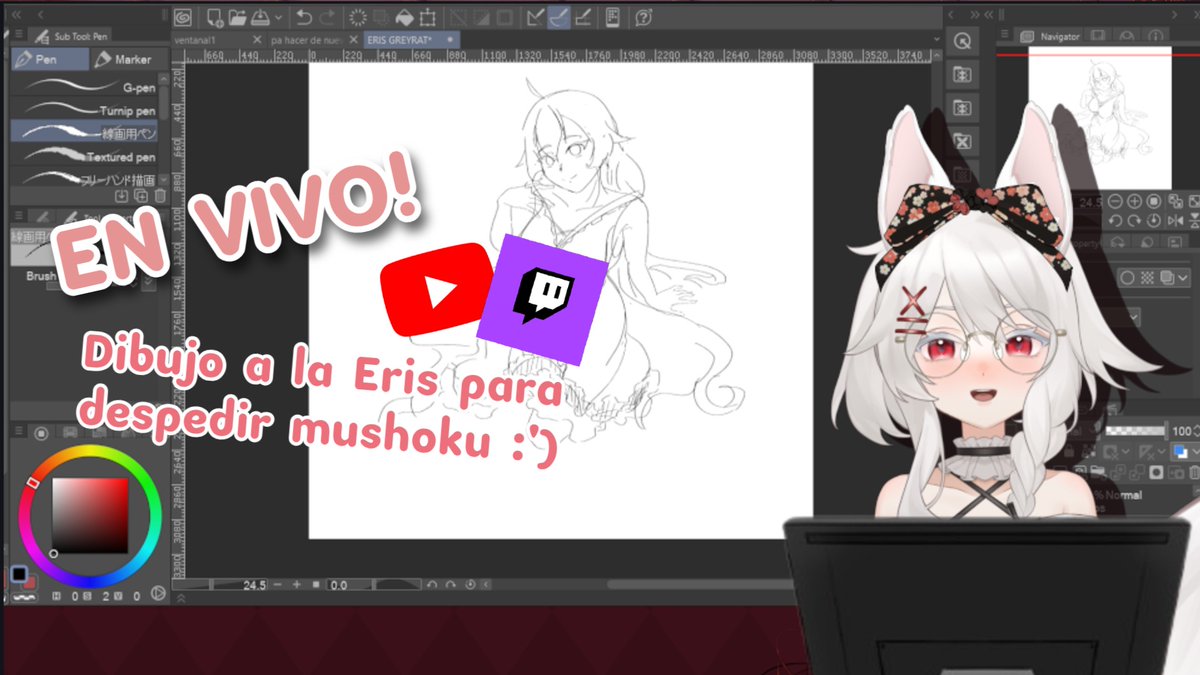Click Import sub tool download icon
1200x675 pixels.
tap(122, 196)
